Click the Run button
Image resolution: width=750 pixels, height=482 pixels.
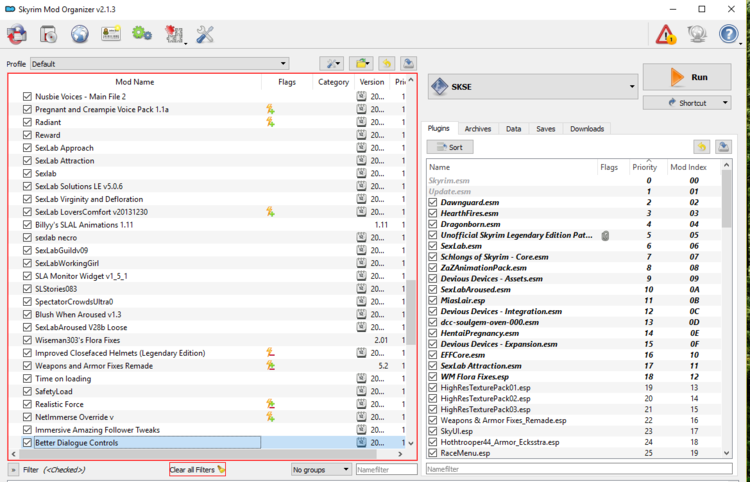click(687, 77)
